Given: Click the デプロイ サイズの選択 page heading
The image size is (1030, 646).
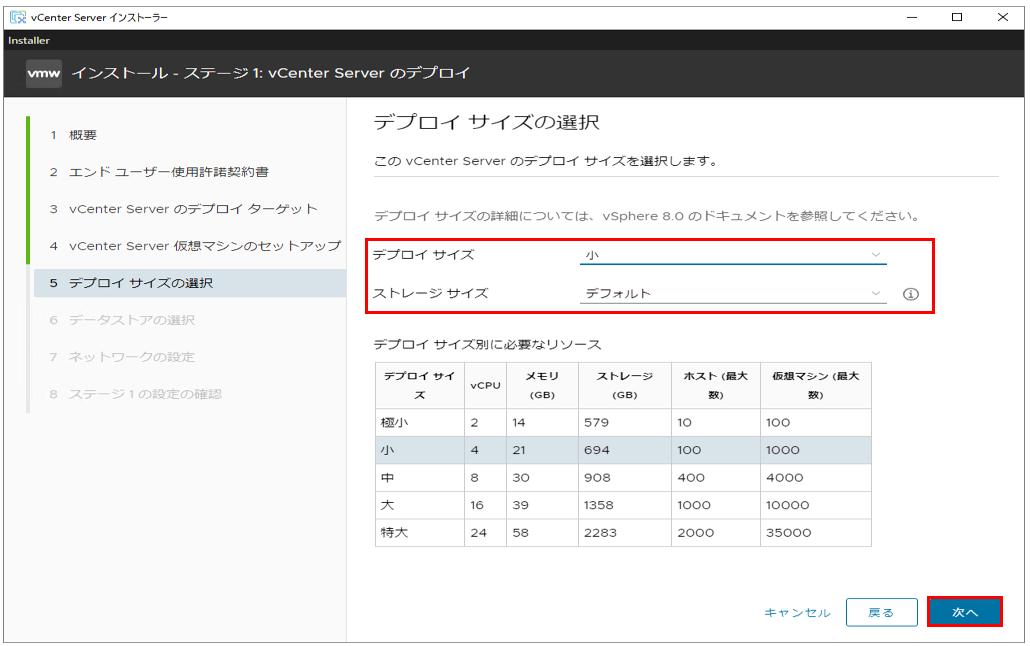Looking at the screenshot, I should click(487, 122).
